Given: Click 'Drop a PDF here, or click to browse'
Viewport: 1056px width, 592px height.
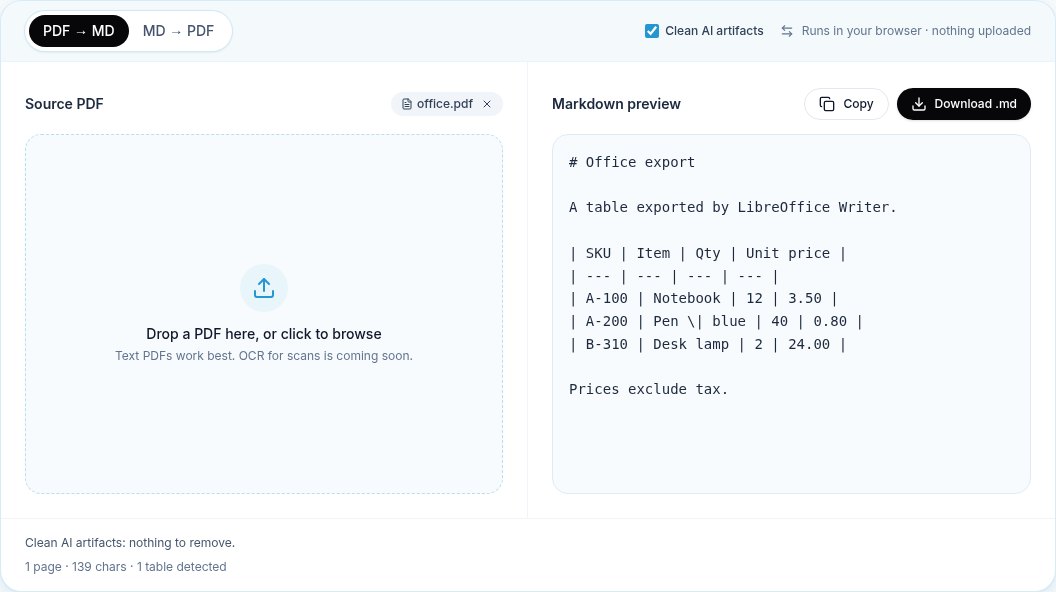Looking at the screenshot, I should (x=264, y=334).
